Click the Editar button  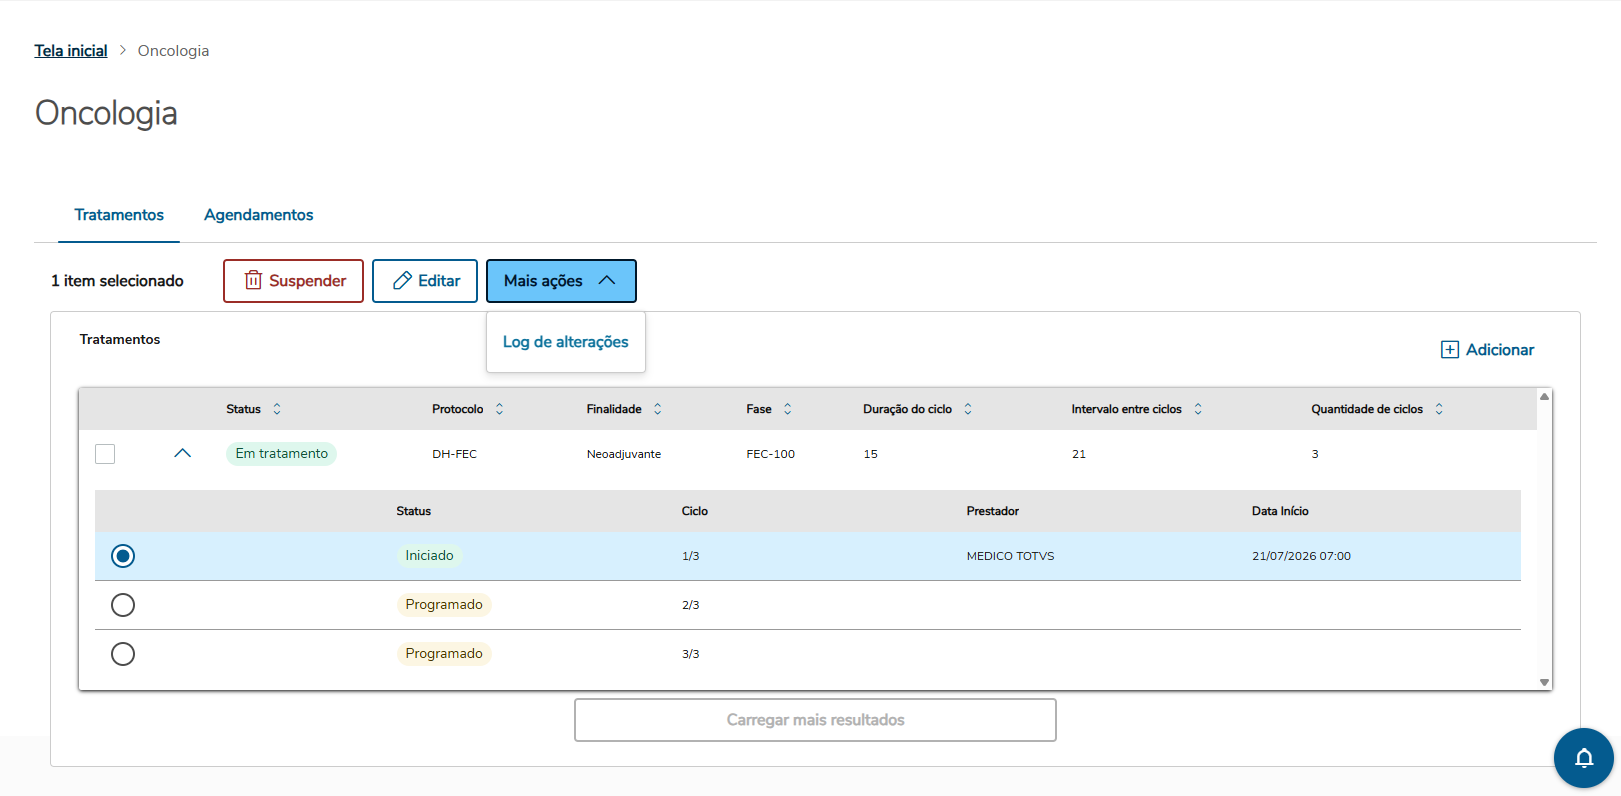[x=424, y=281]
